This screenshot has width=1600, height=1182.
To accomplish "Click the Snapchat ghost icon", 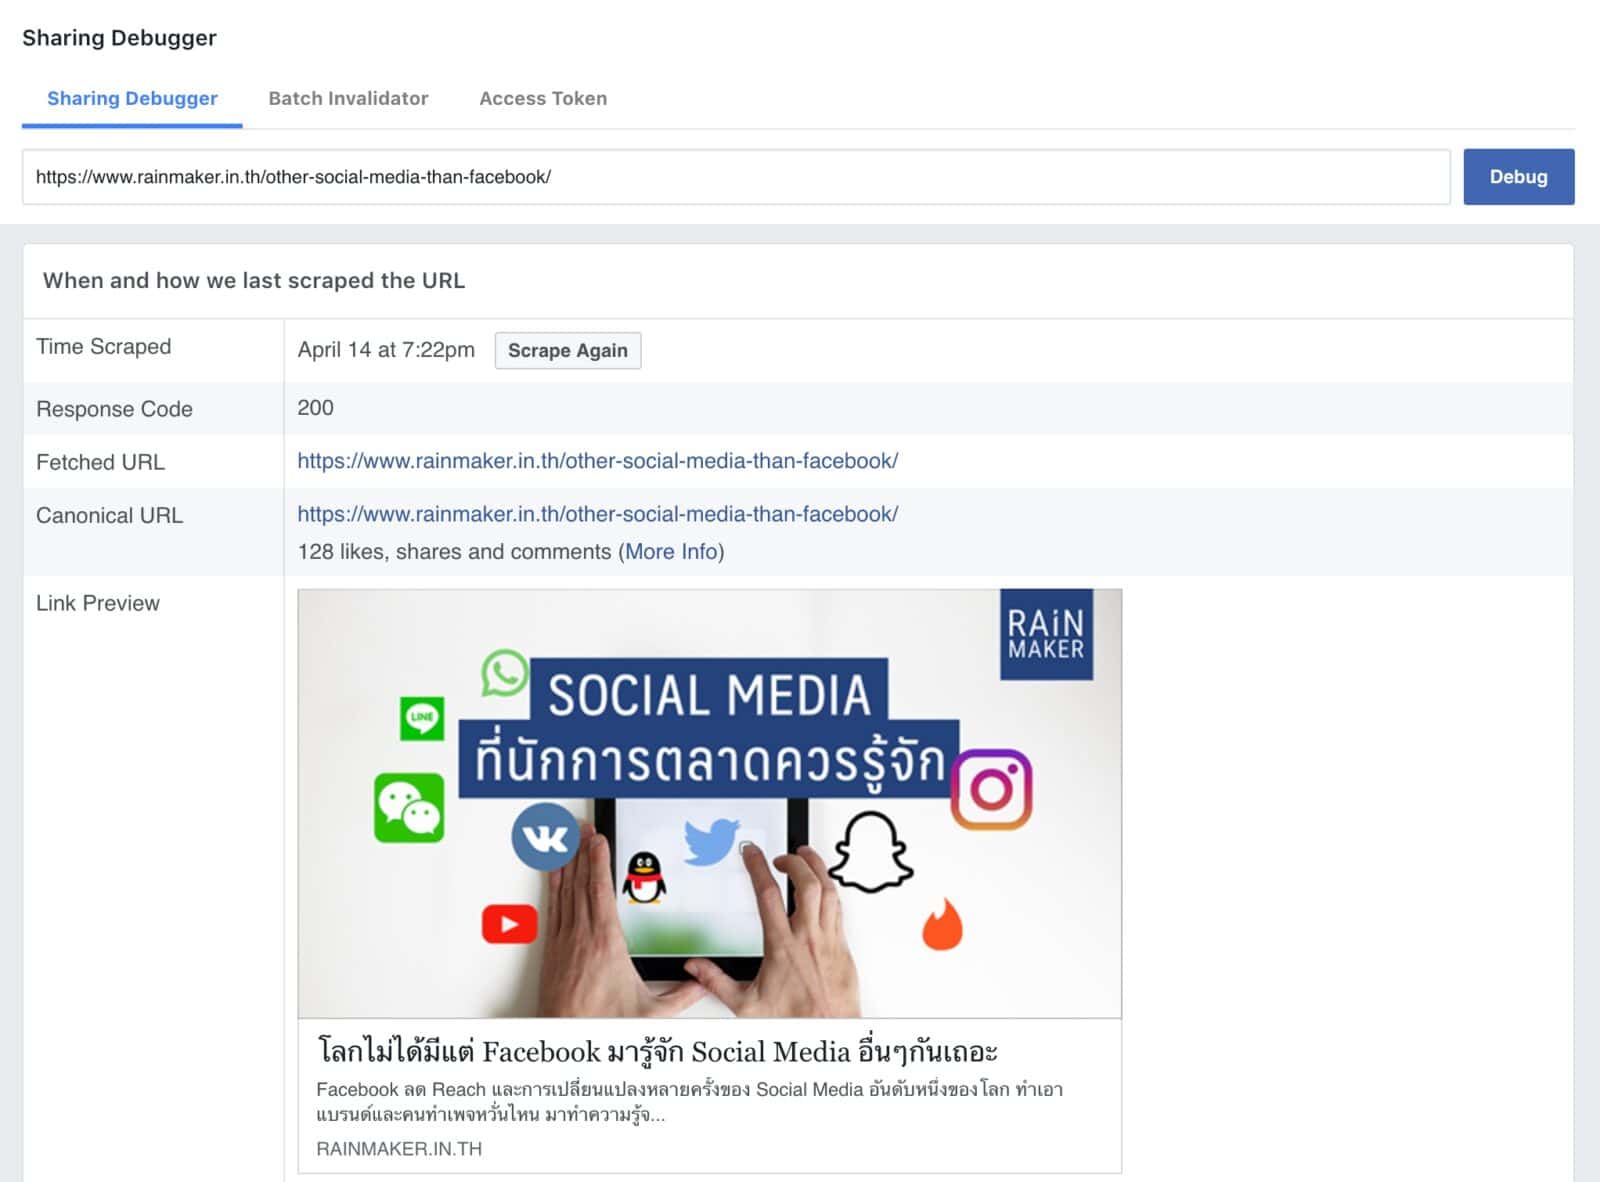I will [x=871, y=853].
